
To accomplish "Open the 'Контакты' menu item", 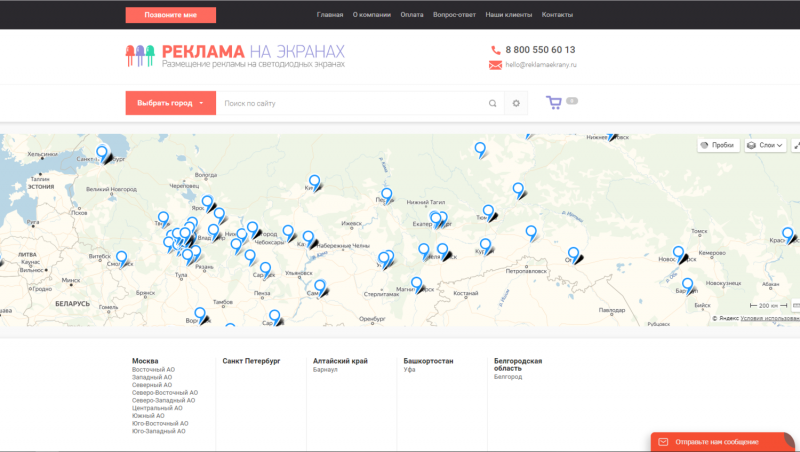I will [557, 15].
